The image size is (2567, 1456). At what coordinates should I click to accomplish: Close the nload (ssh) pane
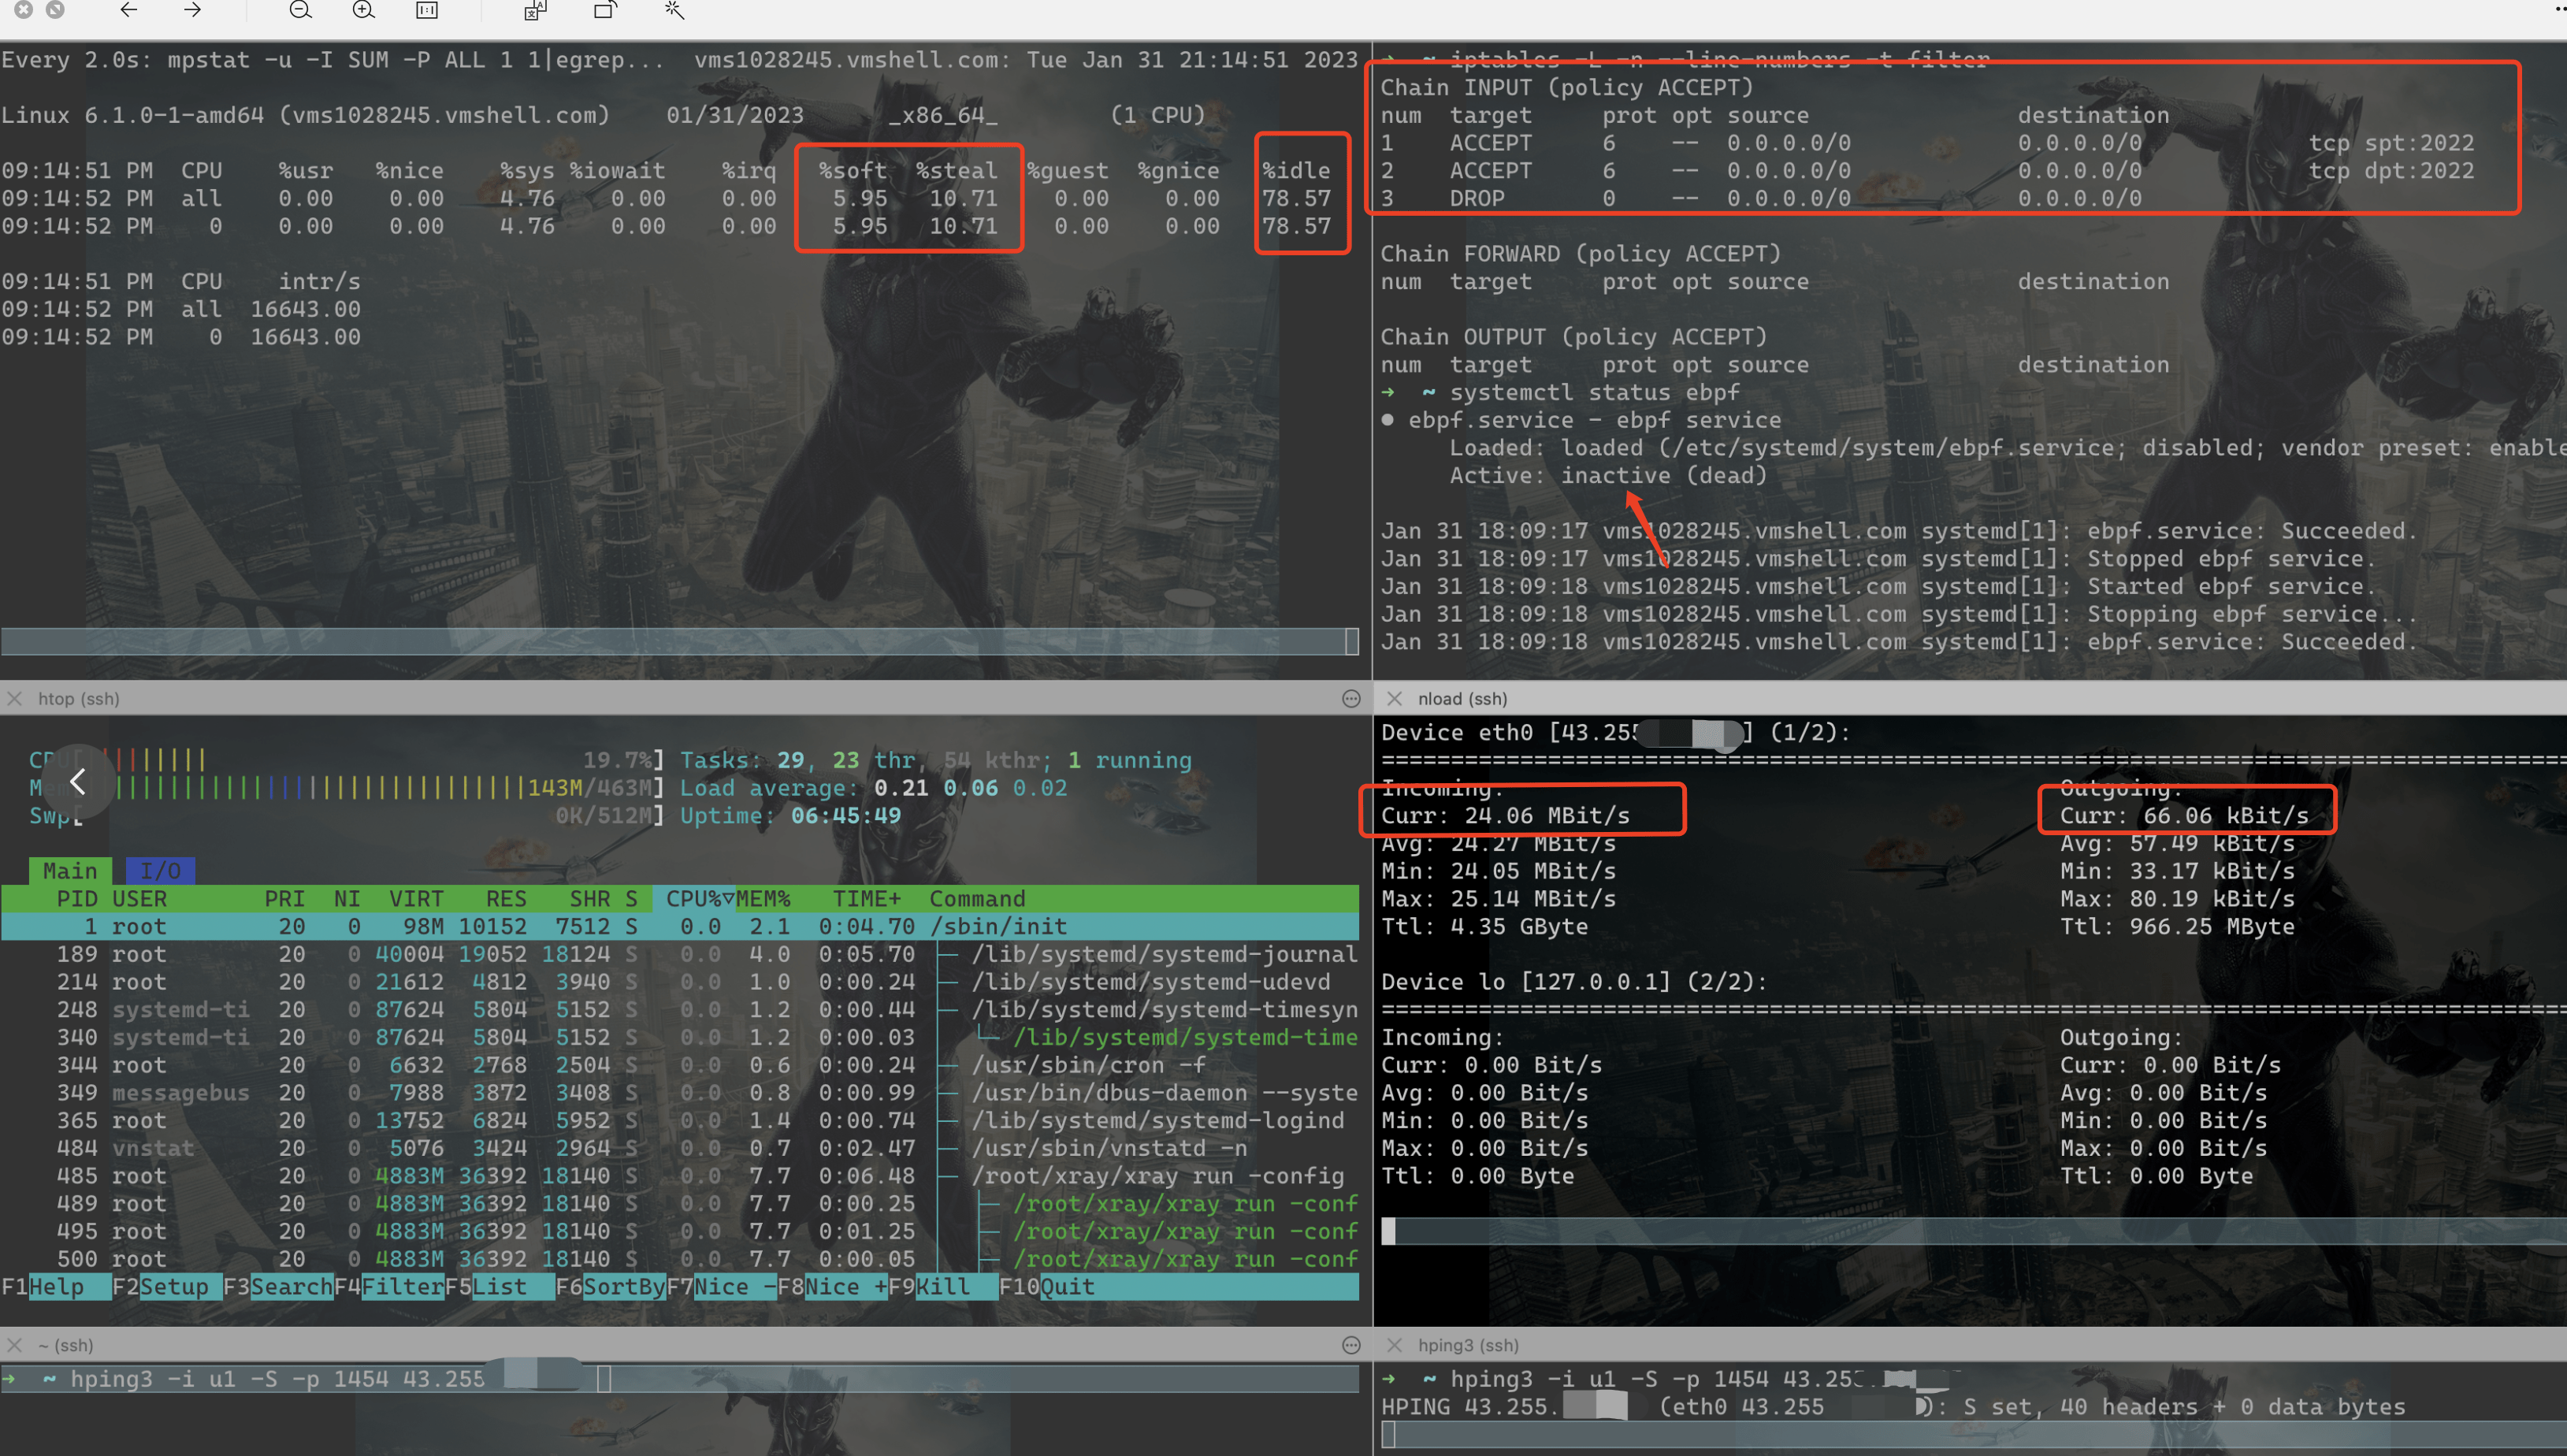(1394, 698)
